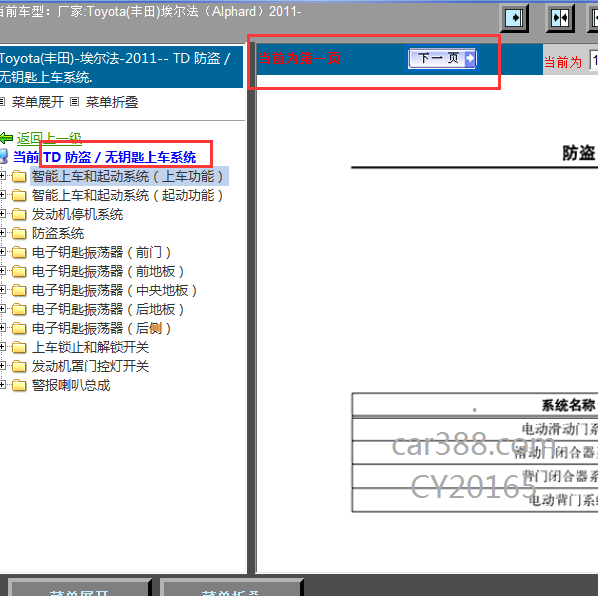Click the 系统名称 table header
This screenshot has height=596, width=598.
pyautogui.click(x=568, y=405)
